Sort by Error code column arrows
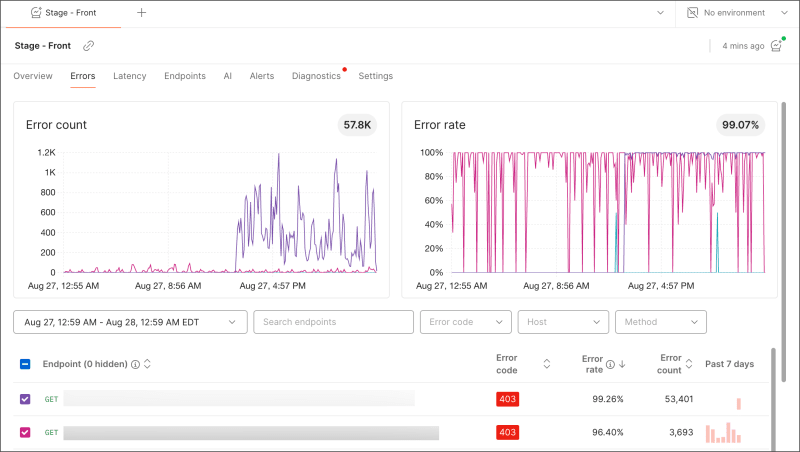Viewport: 800px width, 452px height. [x=546, y=364]
